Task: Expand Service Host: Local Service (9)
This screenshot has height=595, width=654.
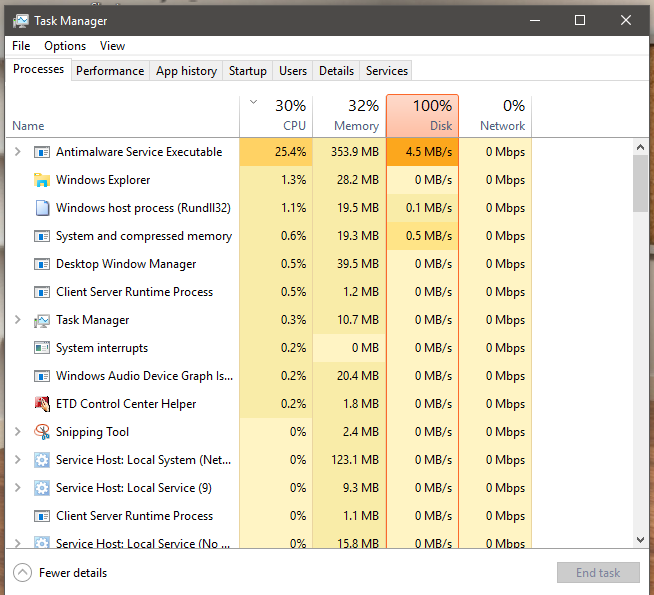Action: pyautogui.click(x=18, y=487)
